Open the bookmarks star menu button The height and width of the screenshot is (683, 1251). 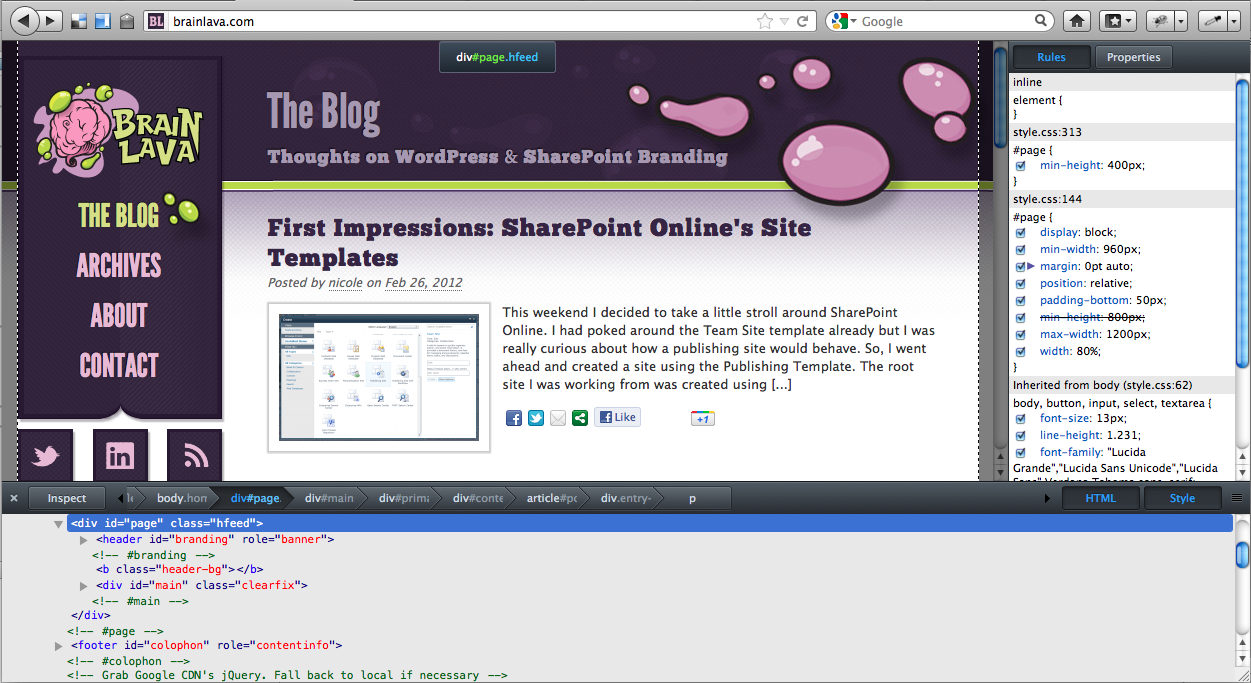click(1117, 21)
